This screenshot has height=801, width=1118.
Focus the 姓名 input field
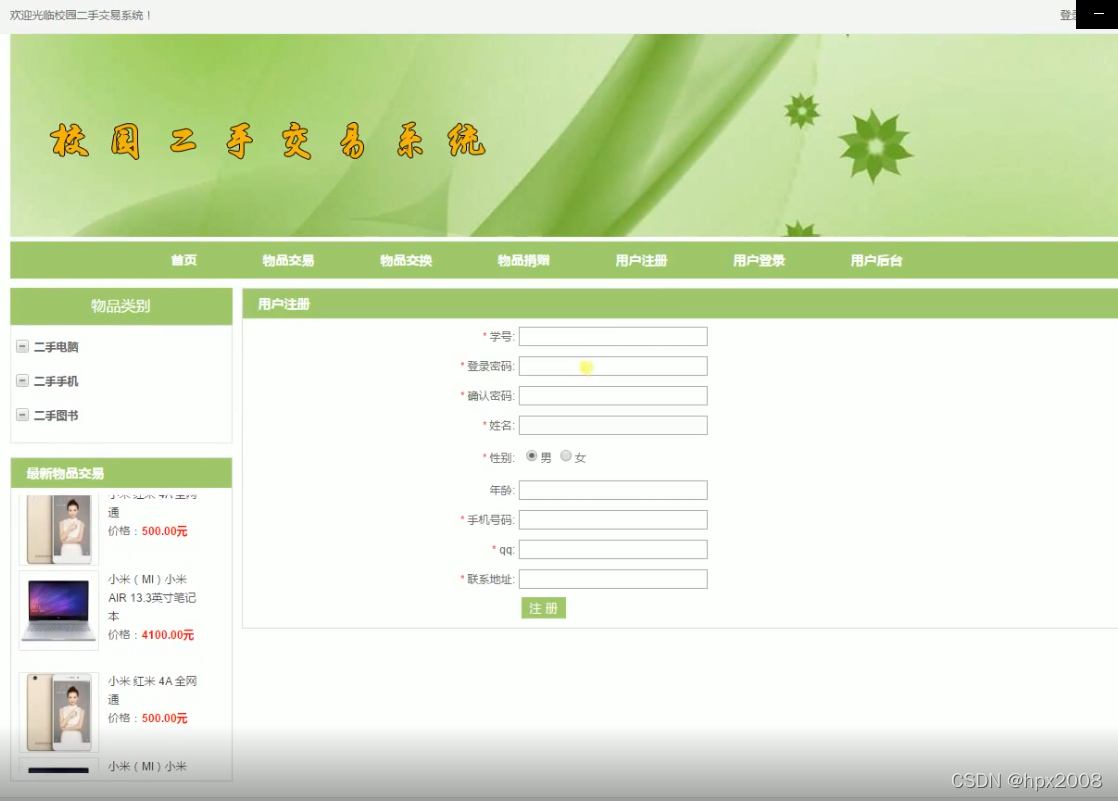(613, 426)
